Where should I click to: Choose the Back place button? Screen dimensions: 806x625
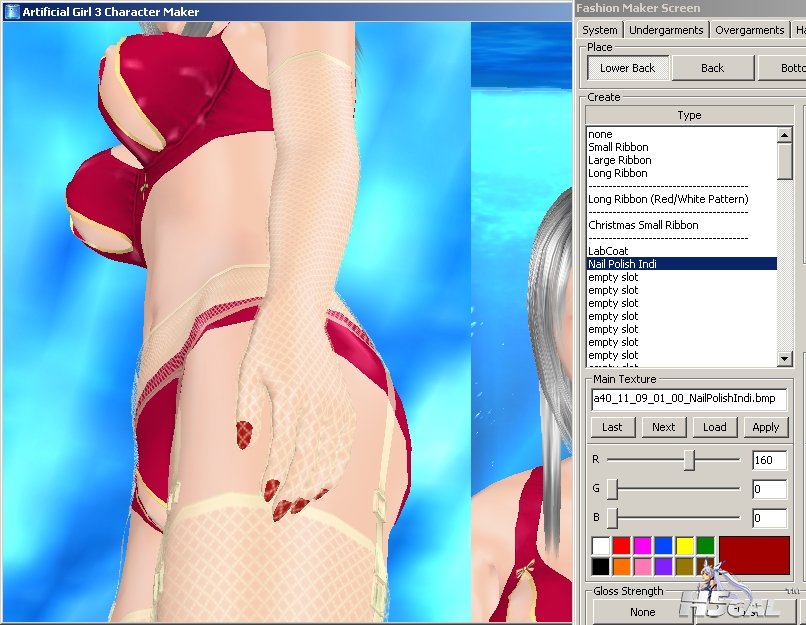pos(712,68)
